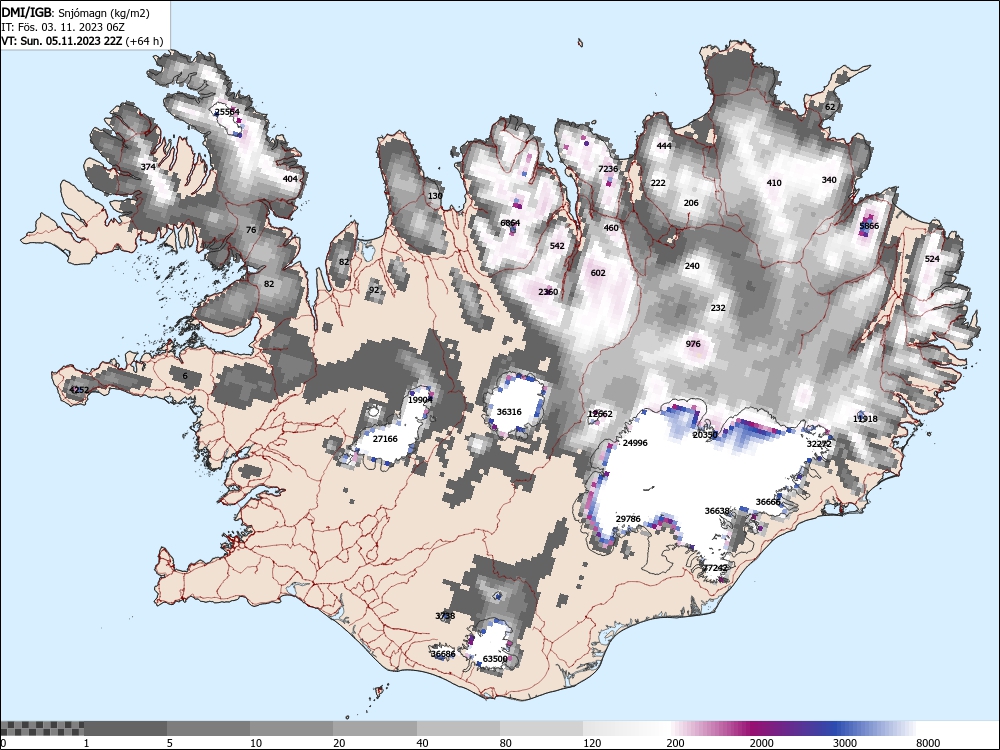1000x750 pixels.
Task: Click the snow value 62 on the map
Action: (x=830, y=107)
